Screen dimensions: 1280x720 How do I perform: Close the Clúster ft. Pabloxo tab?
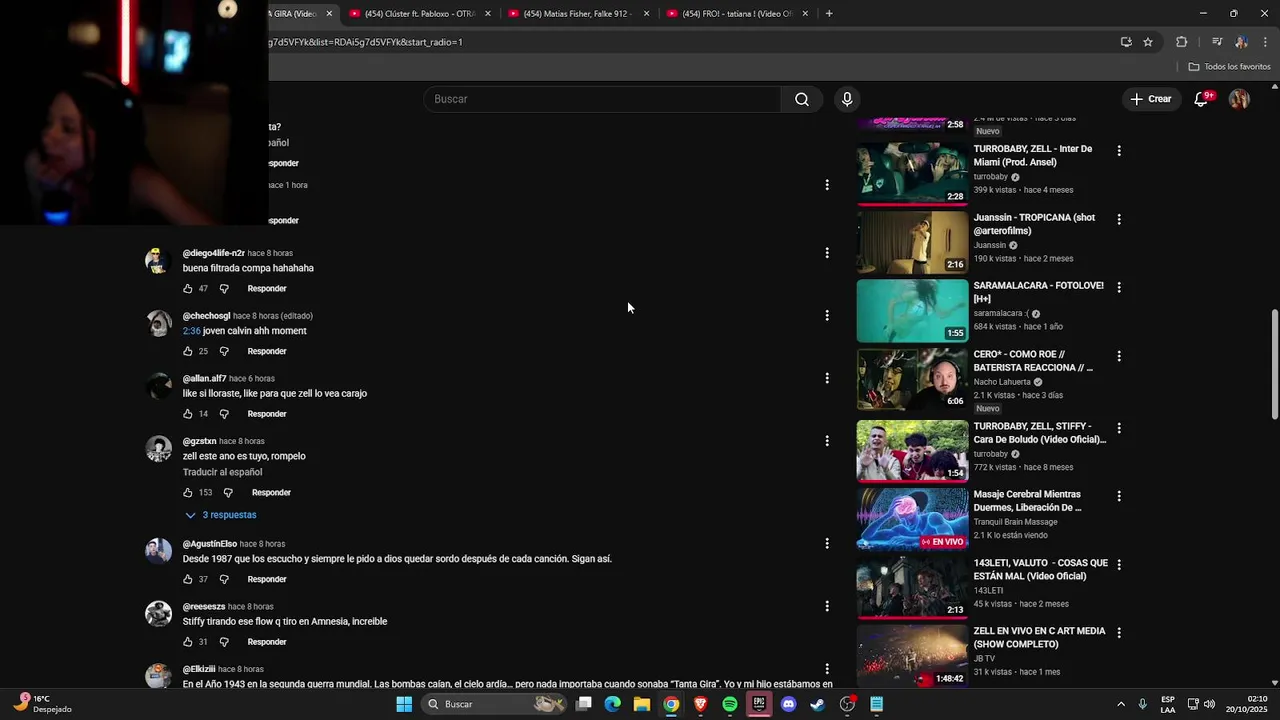click(x=488, y=14)
